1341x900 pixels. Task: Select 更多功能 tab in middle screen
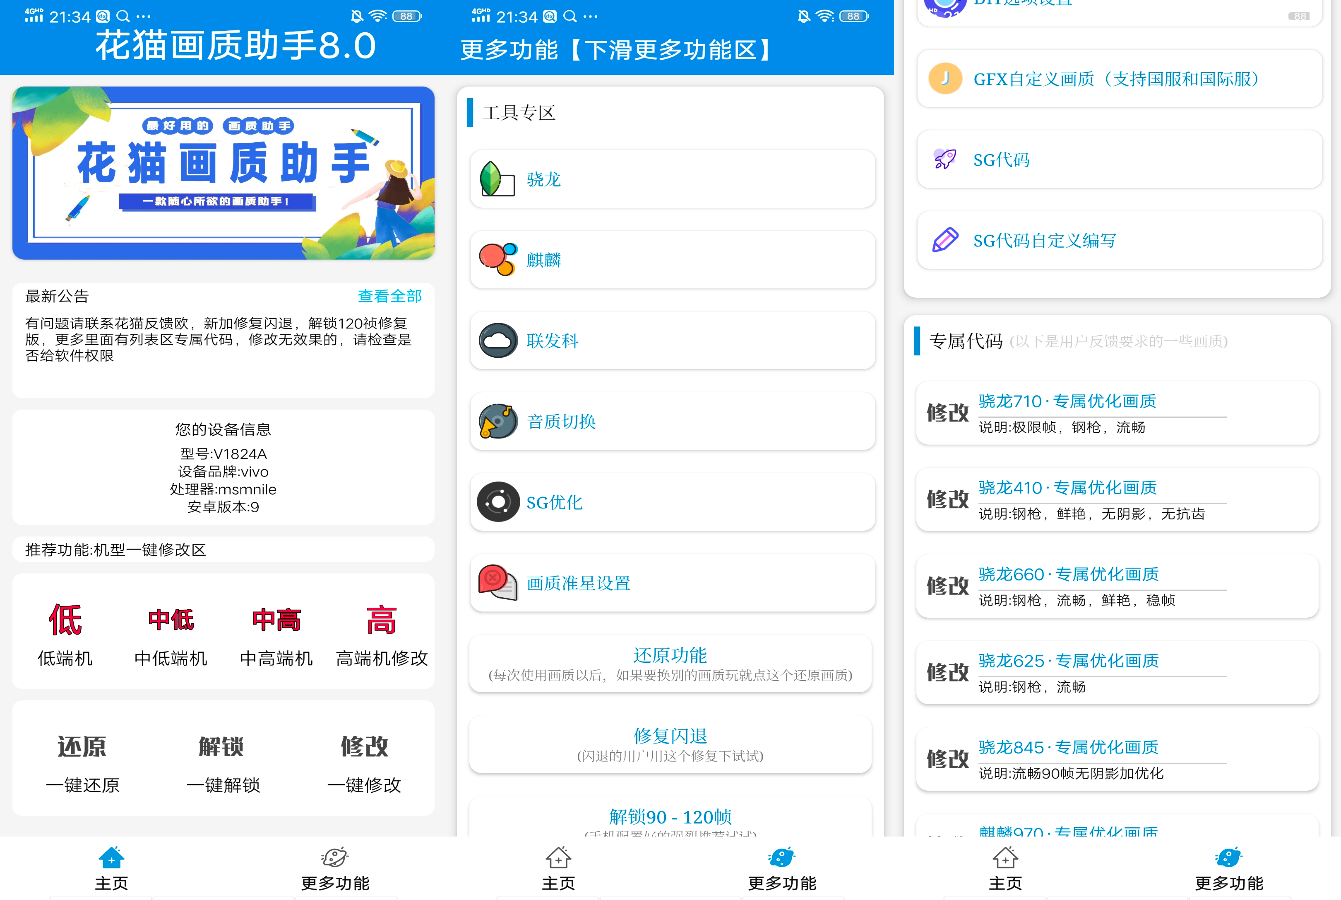(x=782, y=868)
